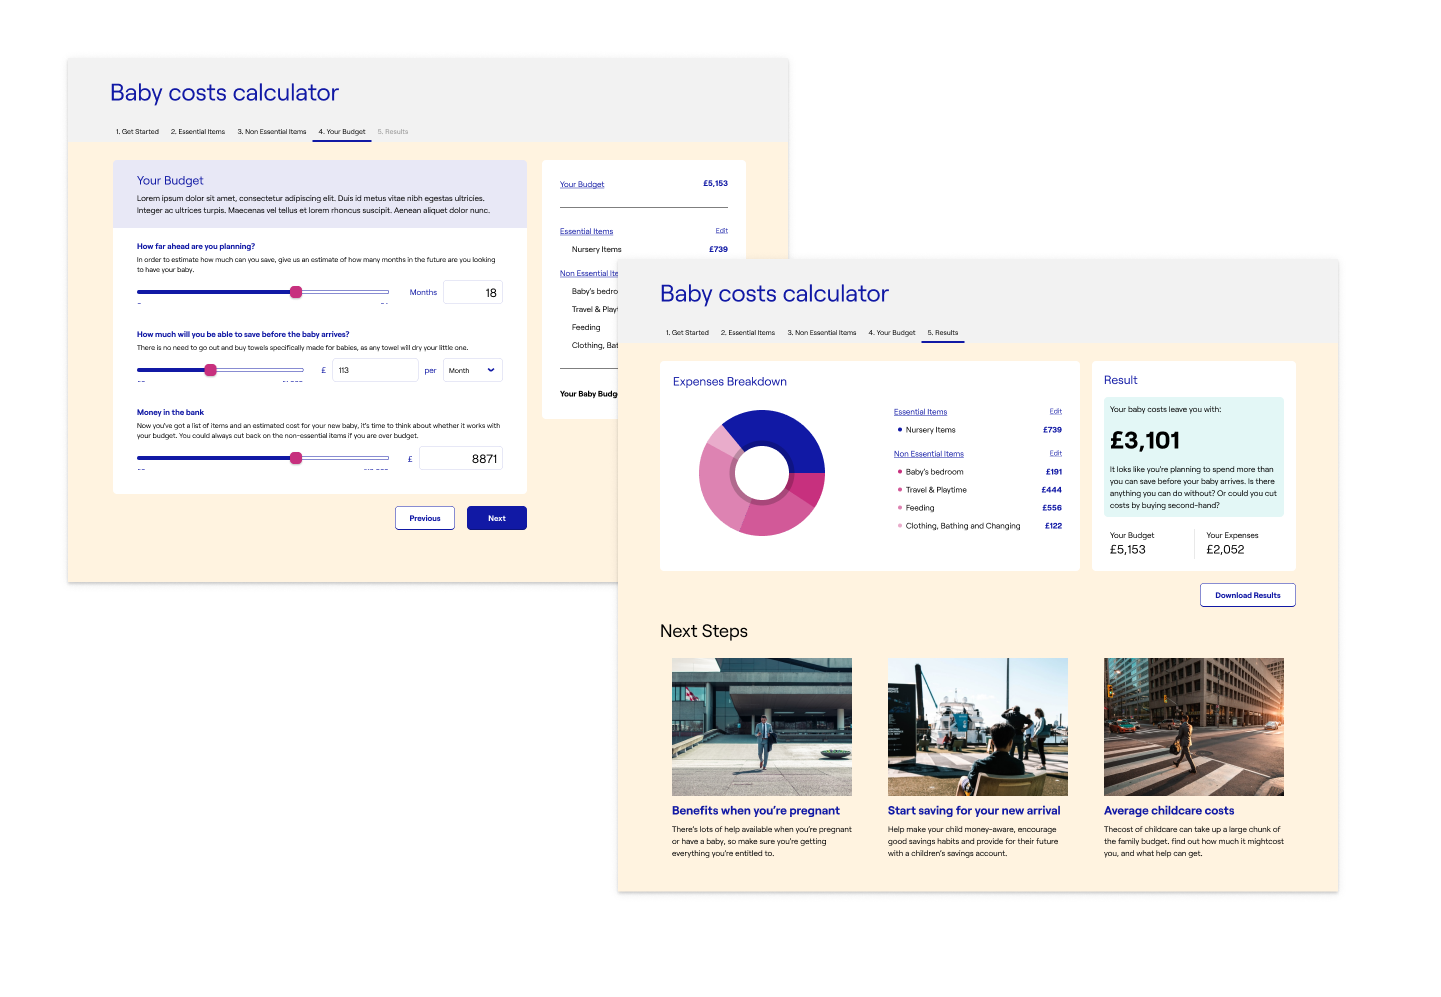The height and width of the screenshot is (997, 1441).
Task: Click the "Baby's bedroom" row in Expenses Breakdown
Action: pyautogui.click(x=980, y=472)
